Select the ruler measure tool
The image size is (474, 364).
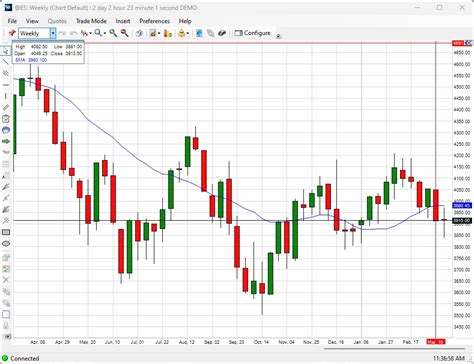[6, 108]
